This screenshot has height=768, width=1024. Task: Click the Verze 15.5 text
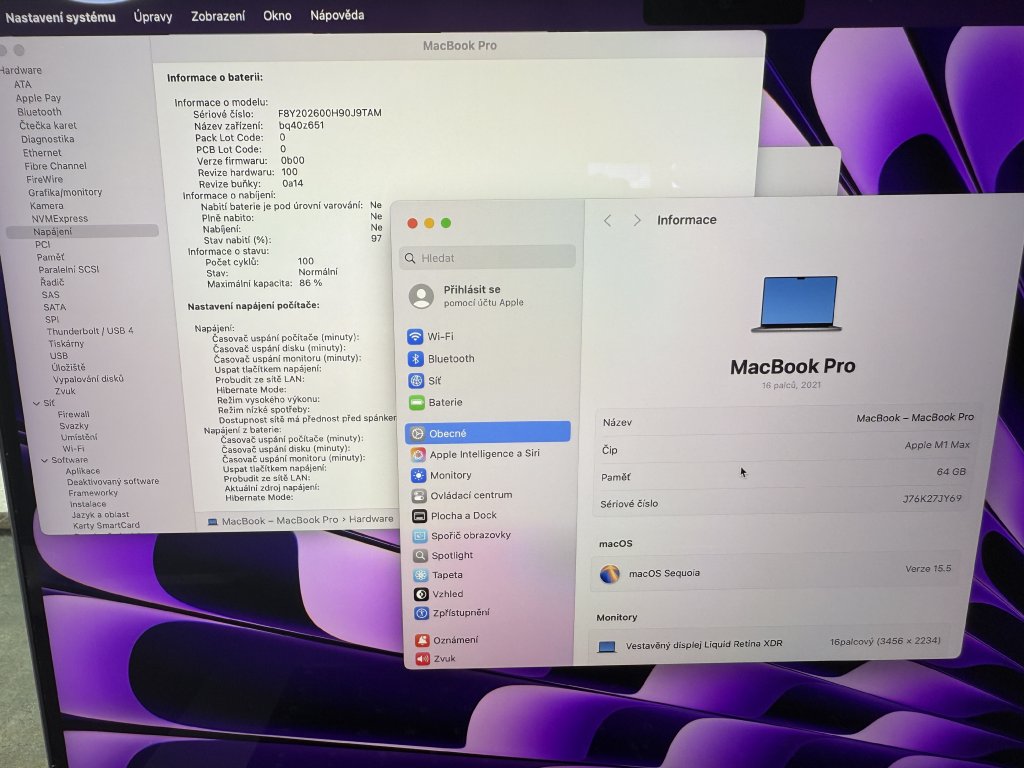pos(928,569)
